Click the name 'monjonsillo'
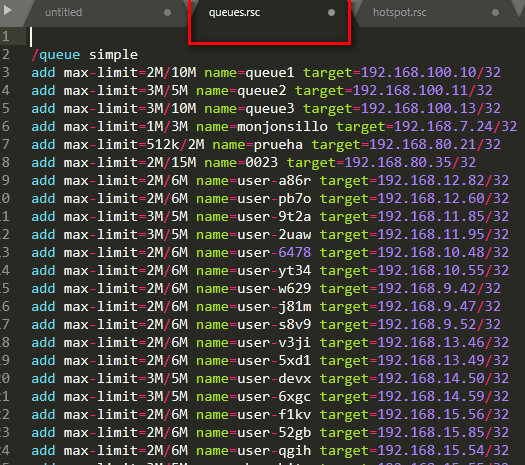The width and height of the screenshot is (525, 465). point(282,127)
